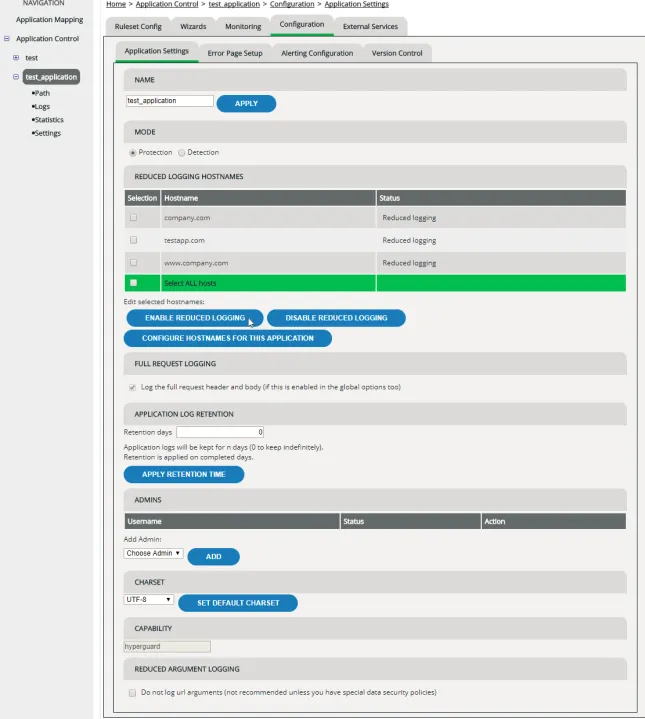The height and width of the screenshot is (719, 645).
Task: Collapse the test_application tree node
Action: click(x=16, y=77)
